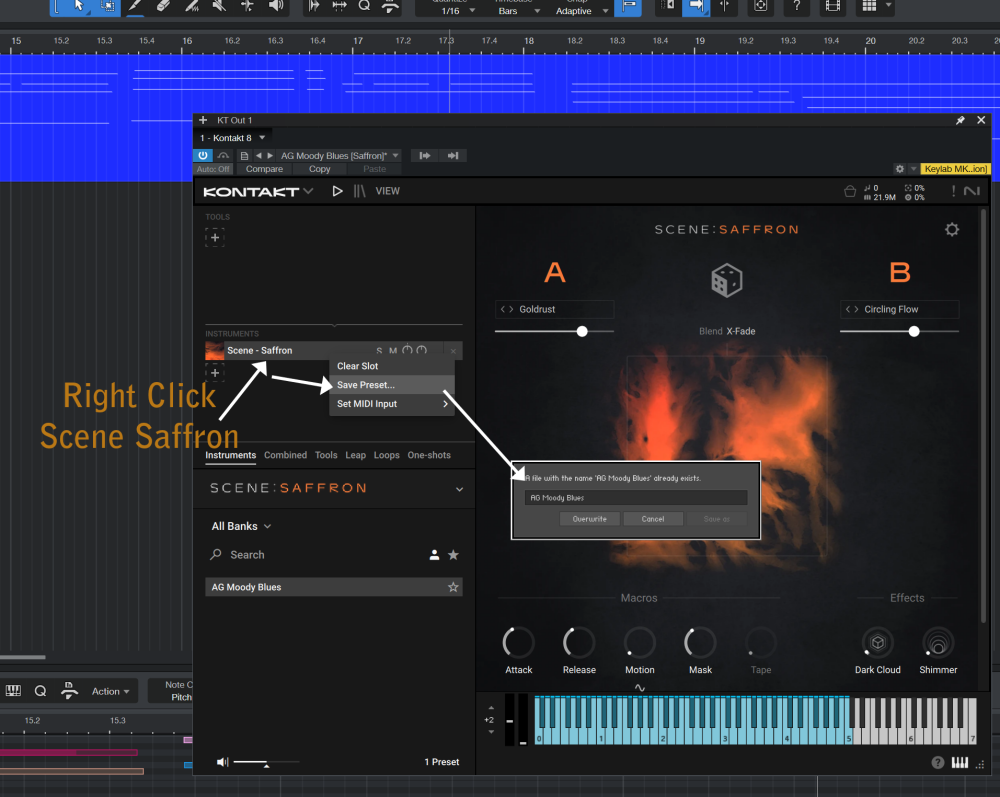Screen dimensions: 1000x797
Task: Click the Kontakt play triangle icon
Action: (337, 191)
